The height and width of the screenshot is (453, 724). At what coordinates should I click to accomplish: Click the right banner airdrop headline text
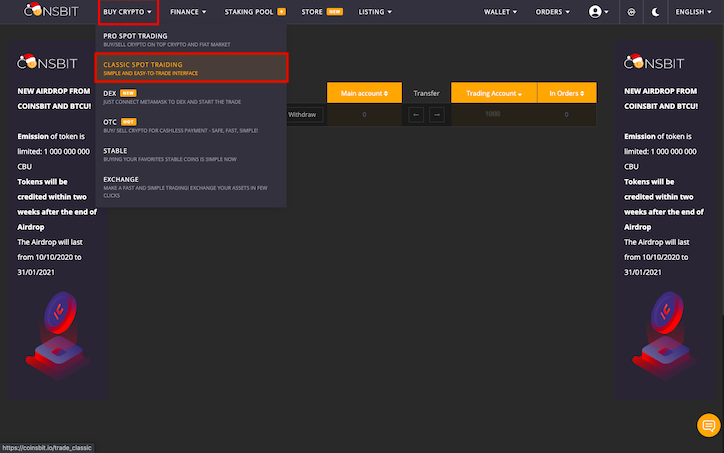coord(661,98)
